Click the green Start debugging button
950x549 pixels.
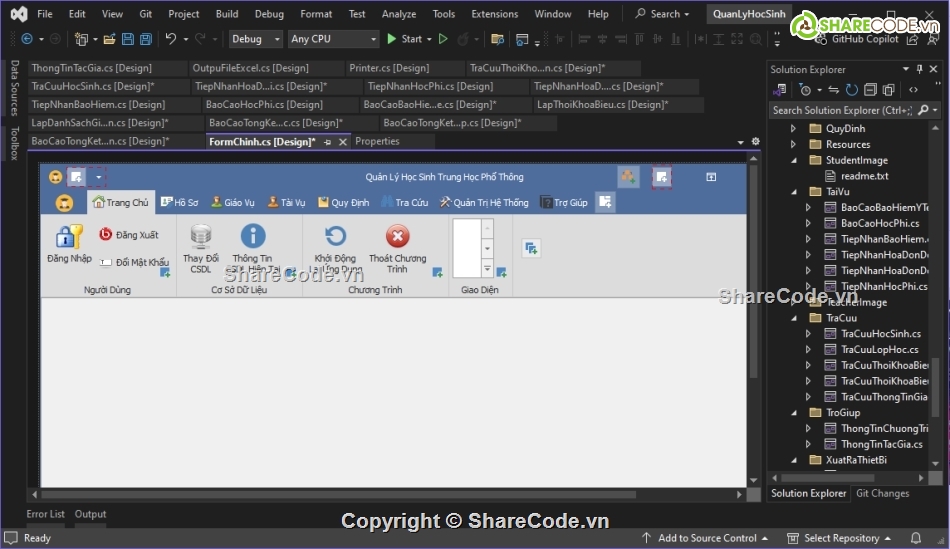(x=404, y=39)
